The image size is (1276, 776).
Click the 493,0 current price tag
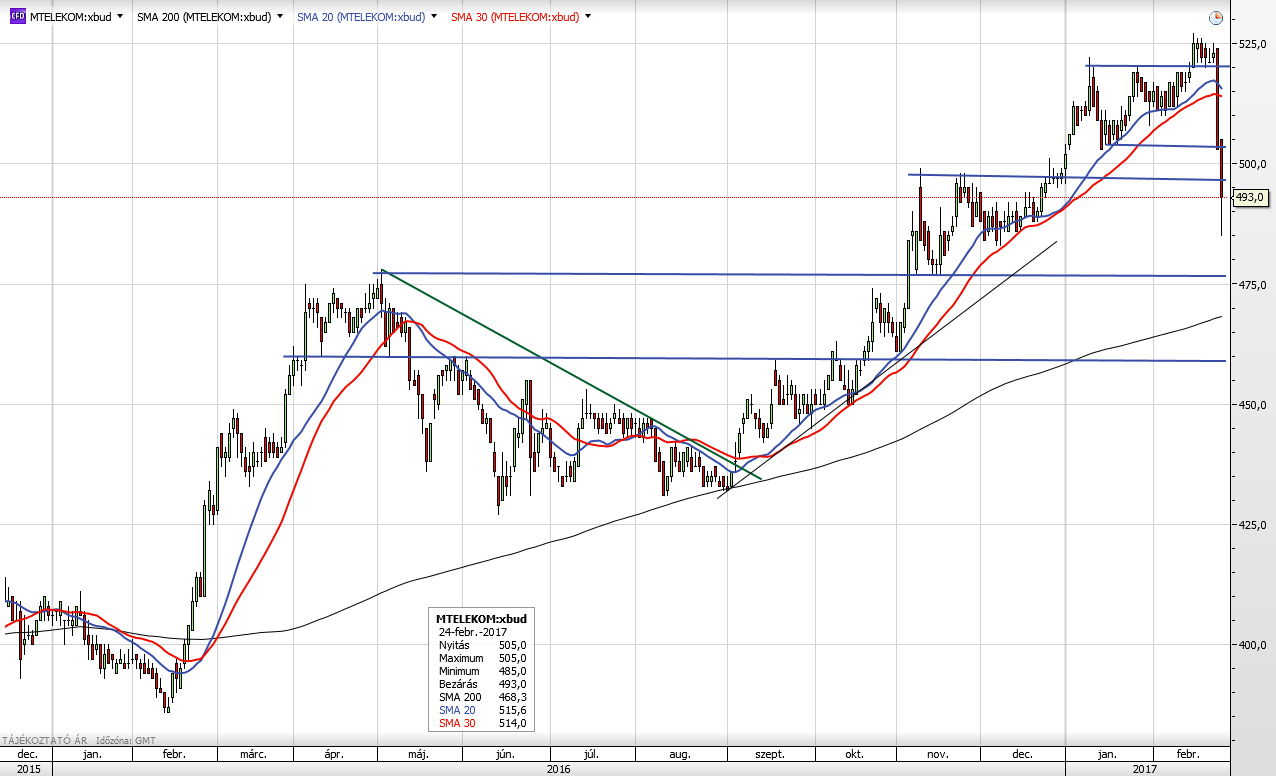[x=1251, y=198]
